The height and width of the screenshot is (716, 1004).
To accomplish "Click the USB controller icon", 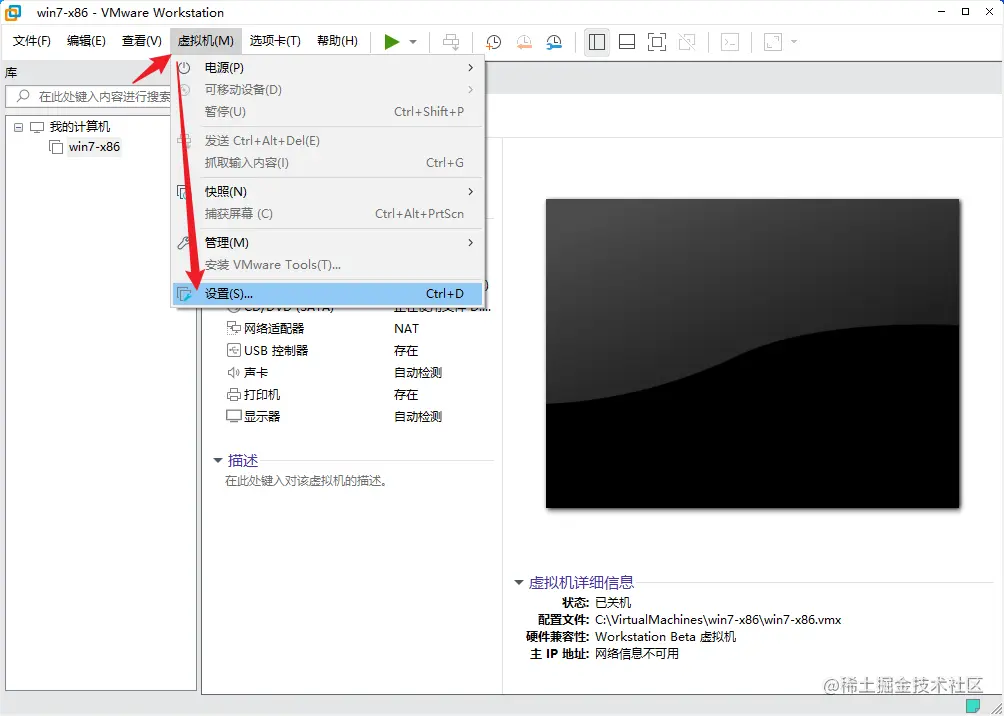I will (234, 350).
